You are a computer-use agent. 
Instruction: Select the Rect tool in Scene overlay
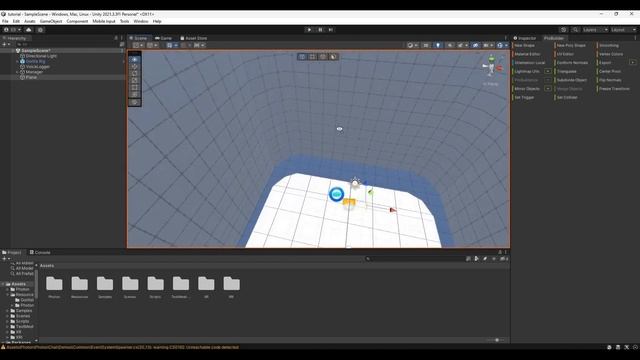point(135,87)
